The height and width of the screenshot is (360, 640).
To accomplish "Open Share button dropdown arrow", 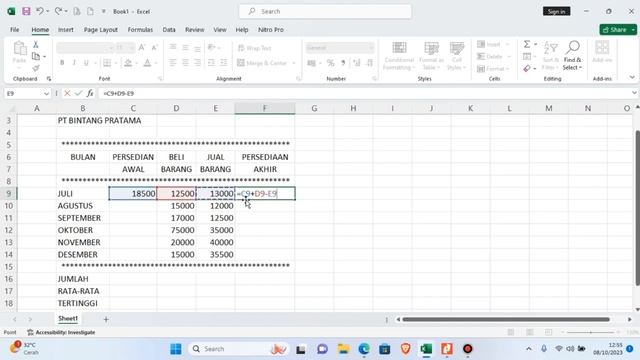I will pos(633,30).
